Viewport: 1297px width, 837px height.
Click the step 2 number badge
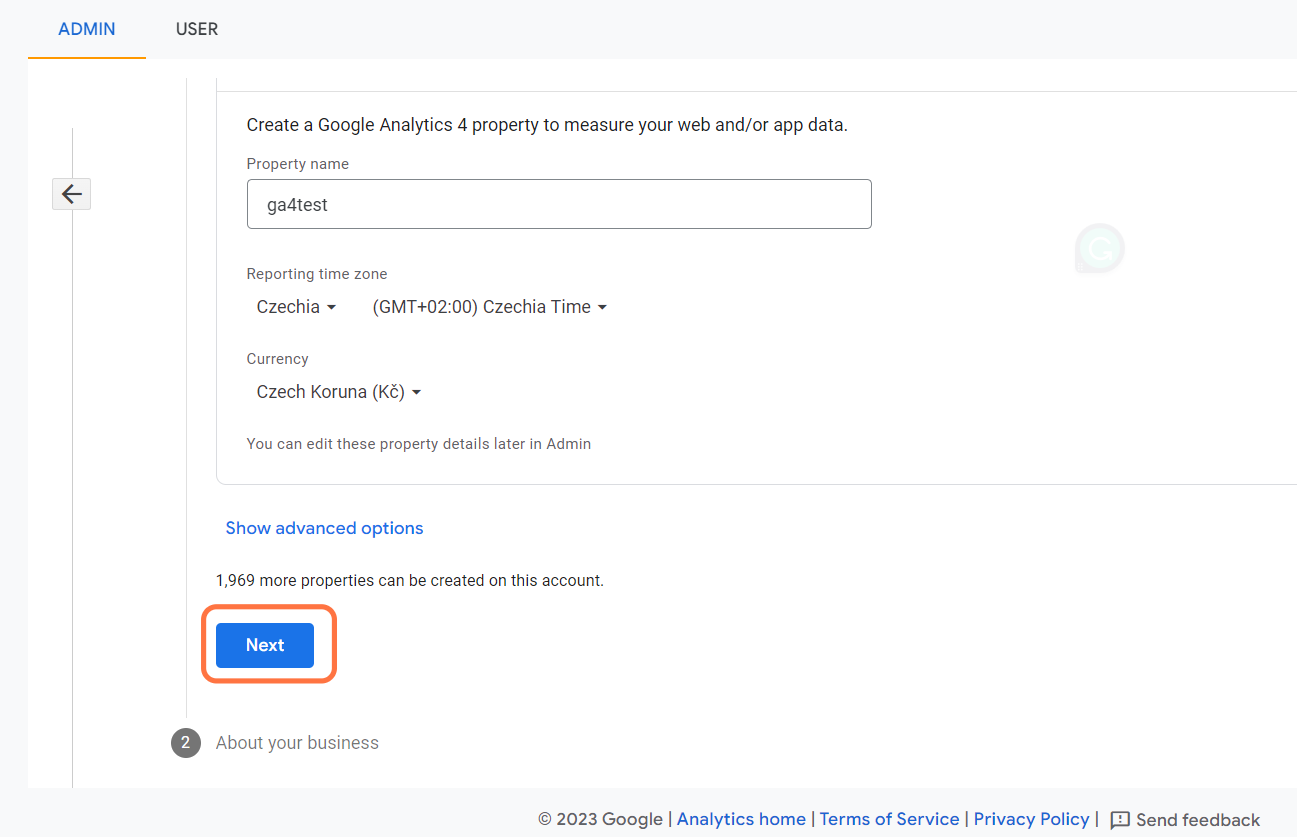[186, 743]
